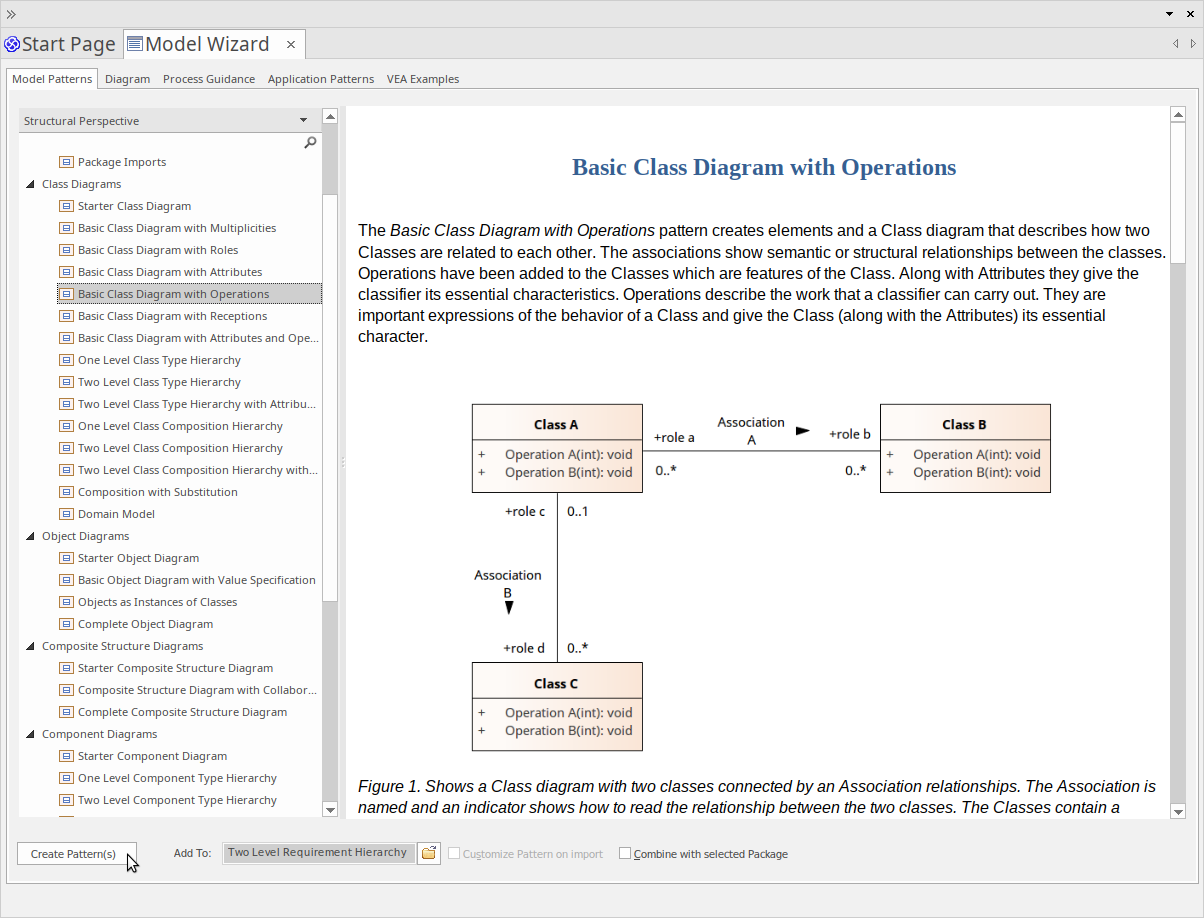
Task: Click the Complete Object Diagram pattern icon
Action: pyautogui.click(x=66, y=624)
